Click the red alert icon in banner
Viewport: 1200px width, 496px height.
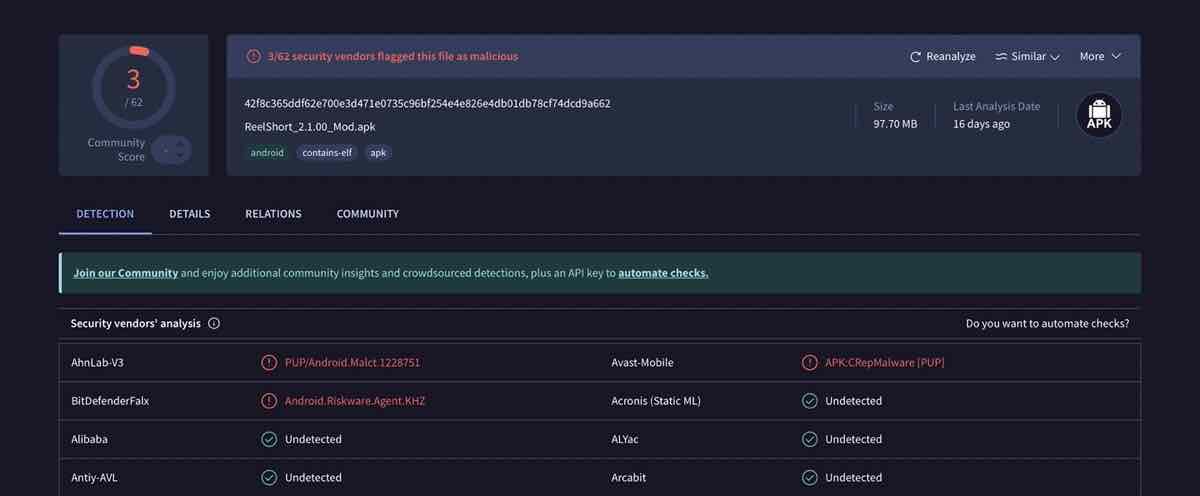[x=254, y=57]
